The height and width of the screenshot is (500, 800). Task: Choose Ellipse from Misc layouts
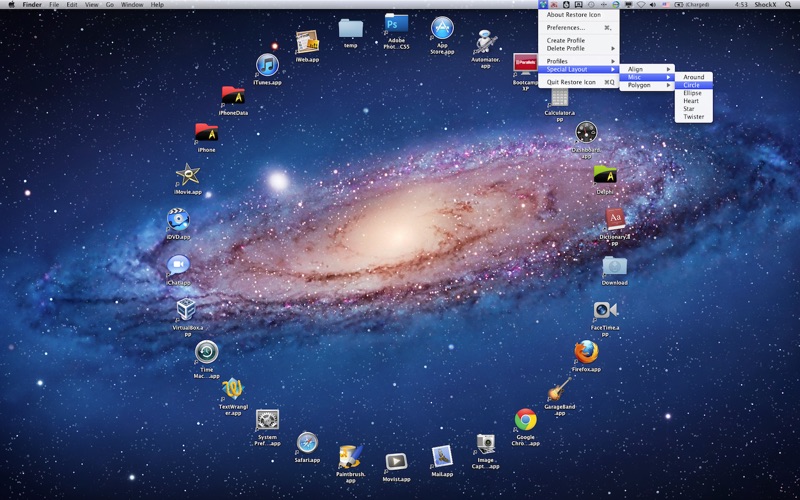tap(693, 93)
